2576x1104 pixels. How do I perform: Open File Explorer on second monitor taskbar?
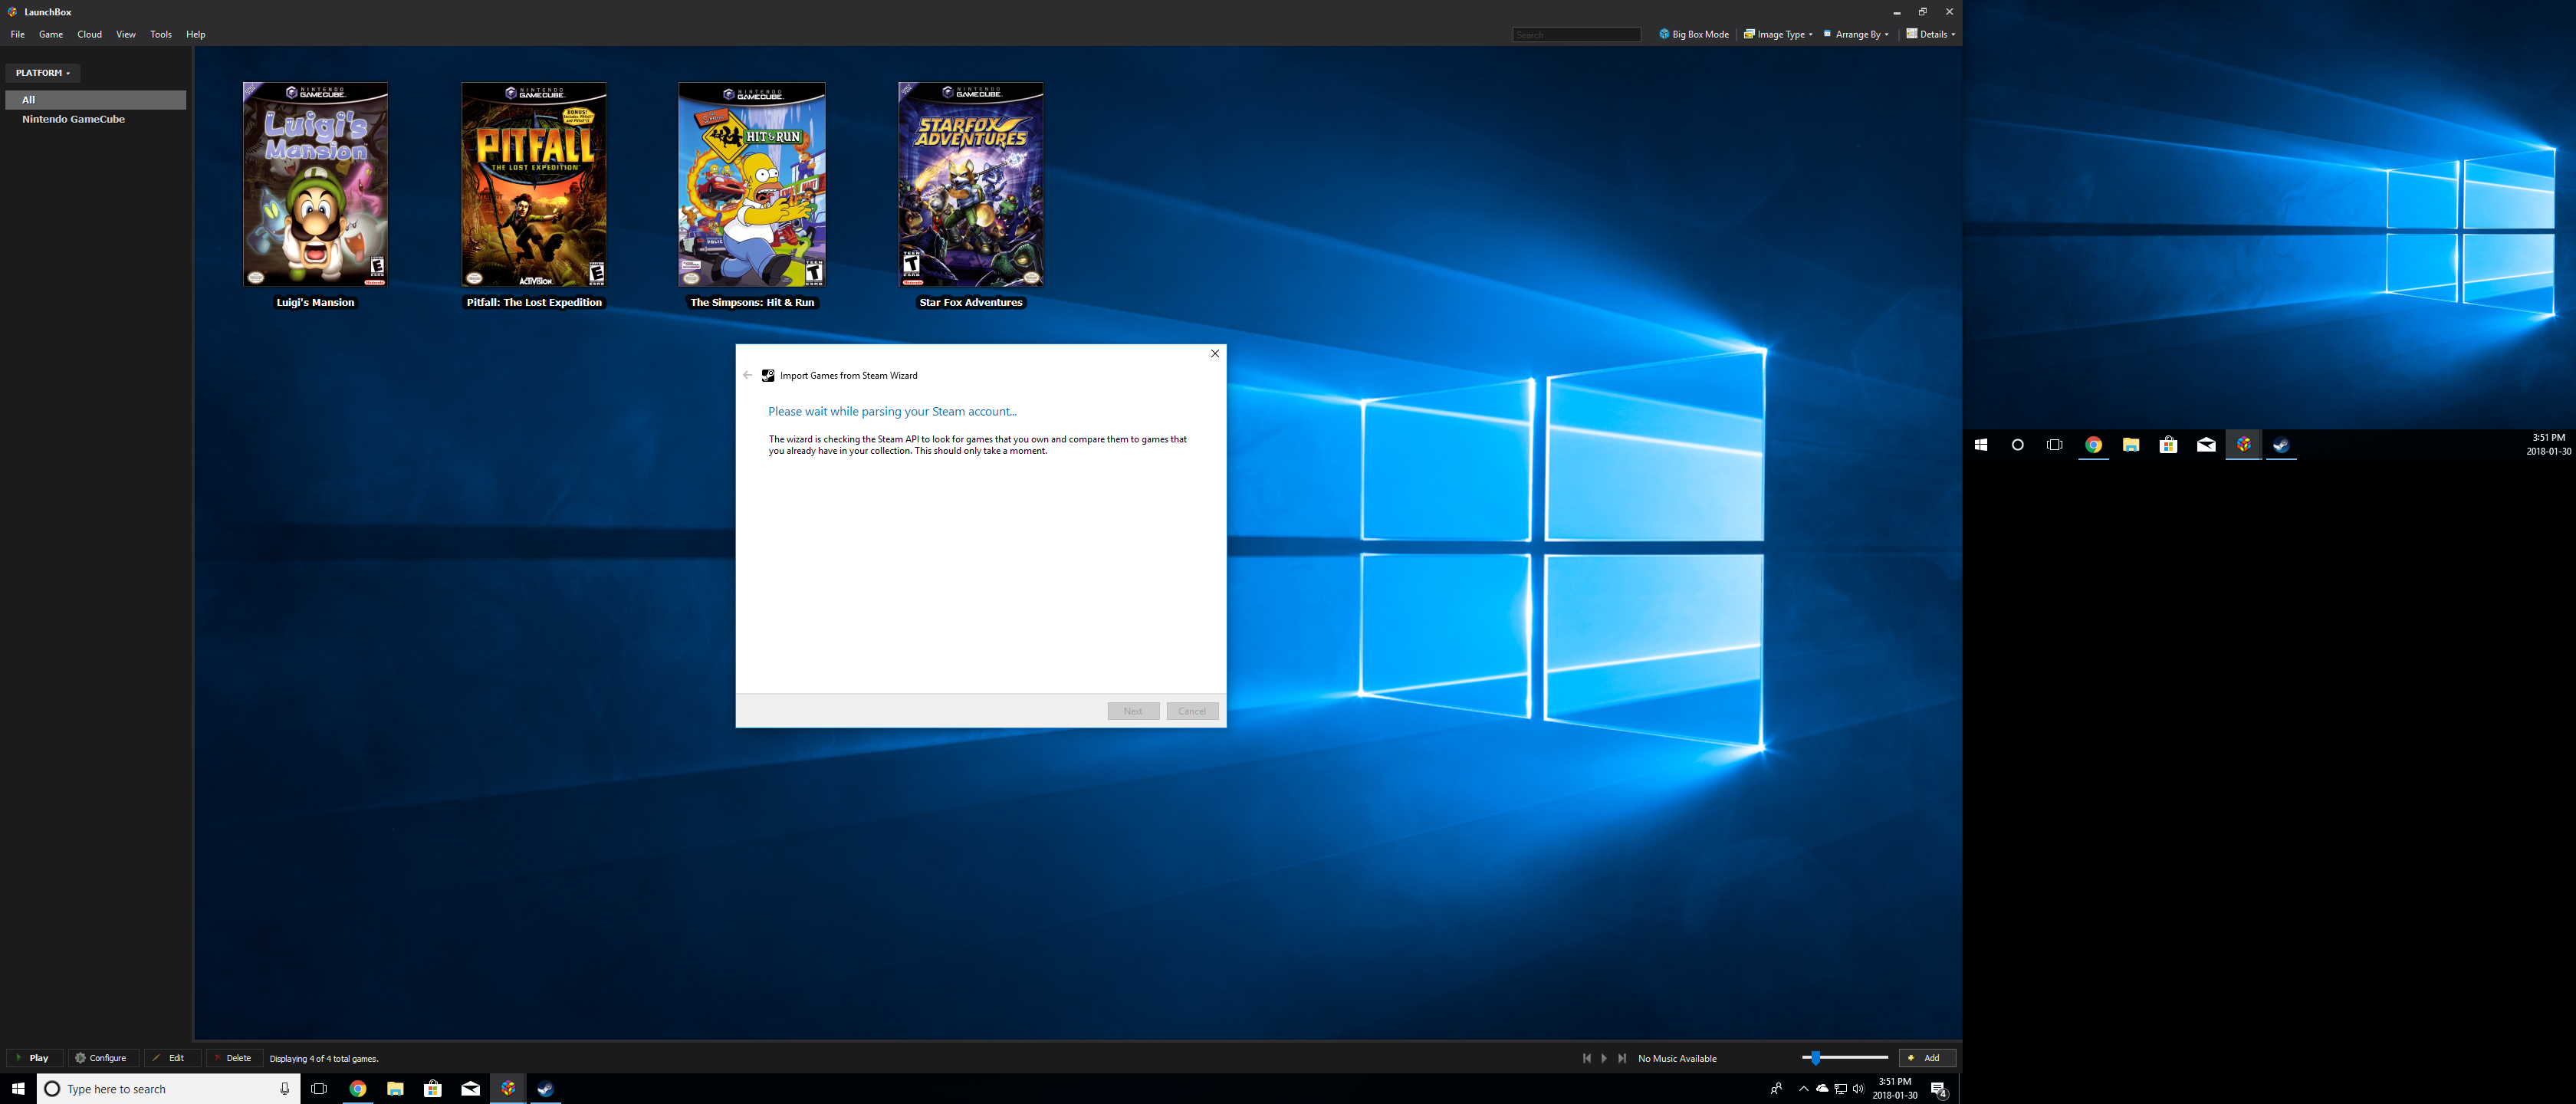click(x=2131, y=445)
